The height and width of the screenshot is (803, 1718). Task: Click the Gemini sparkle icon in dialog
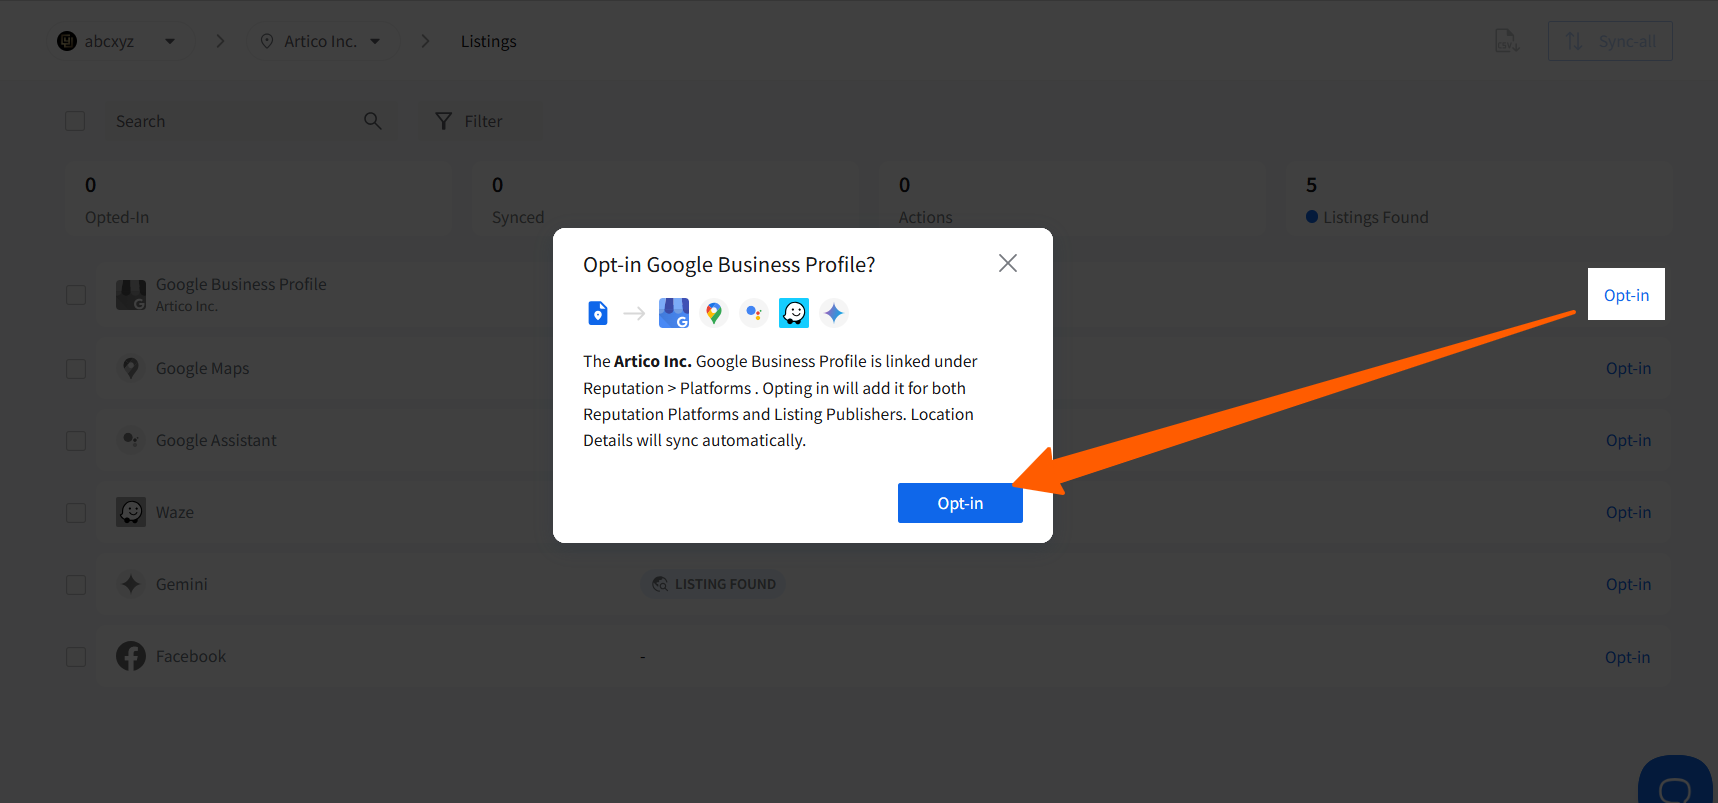tap(834, 313)
